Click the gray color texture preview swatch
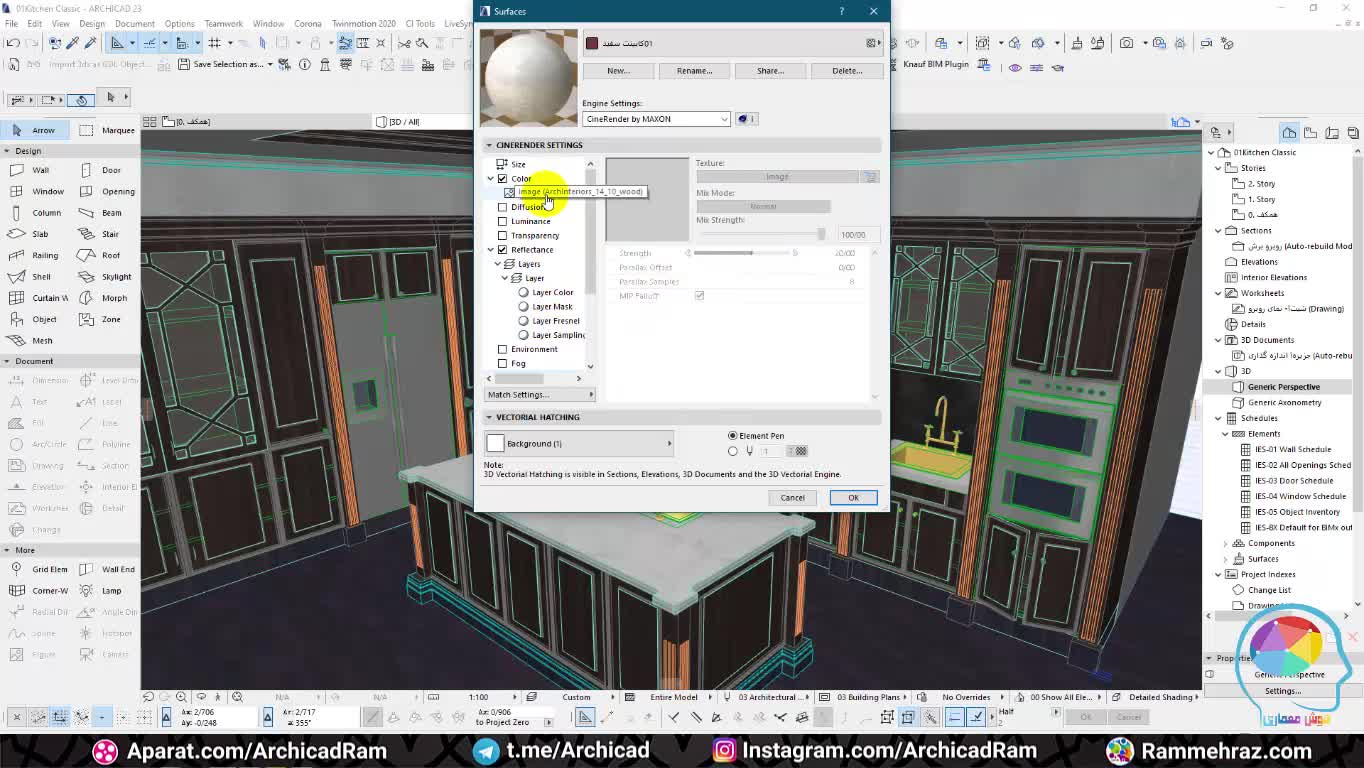The width and height of the screenshot is (1364, 768). (647, 199)
